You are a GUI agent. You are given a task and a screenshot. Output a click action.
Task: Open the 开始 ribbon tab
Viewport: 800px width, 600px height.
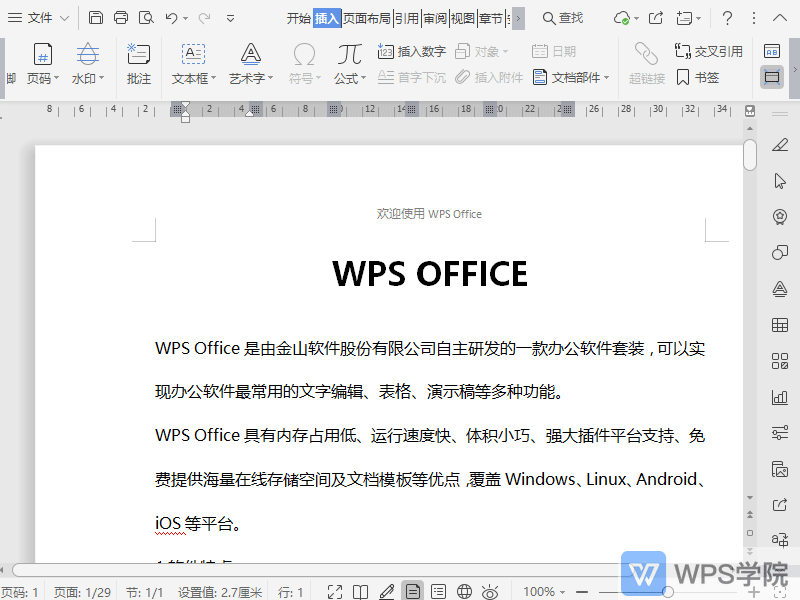[x=298, y=18]
